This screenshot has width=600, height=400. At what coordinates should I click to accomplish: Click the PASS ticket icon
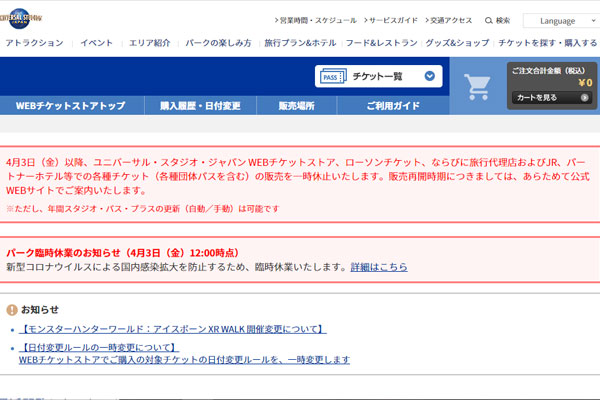(x=333, y=76)
